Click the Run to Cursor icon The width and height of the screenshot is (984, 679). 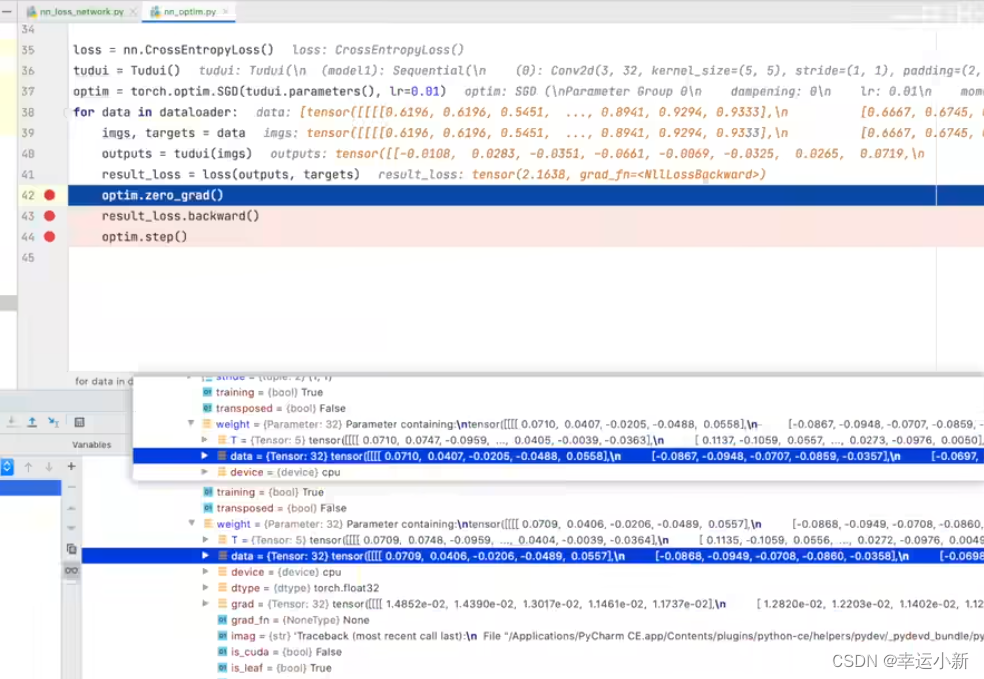53,422
